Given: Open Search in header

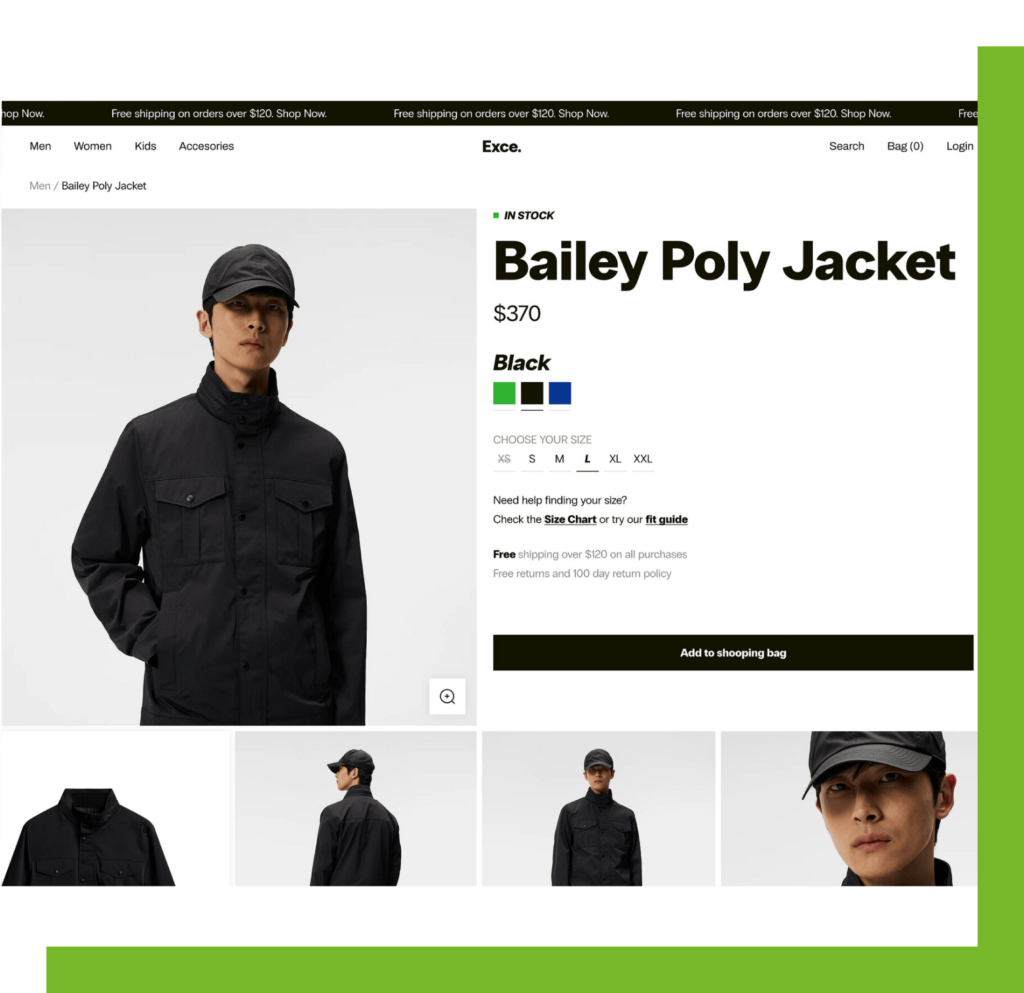Looking at the screenshot, I should (x=846, y=146).
